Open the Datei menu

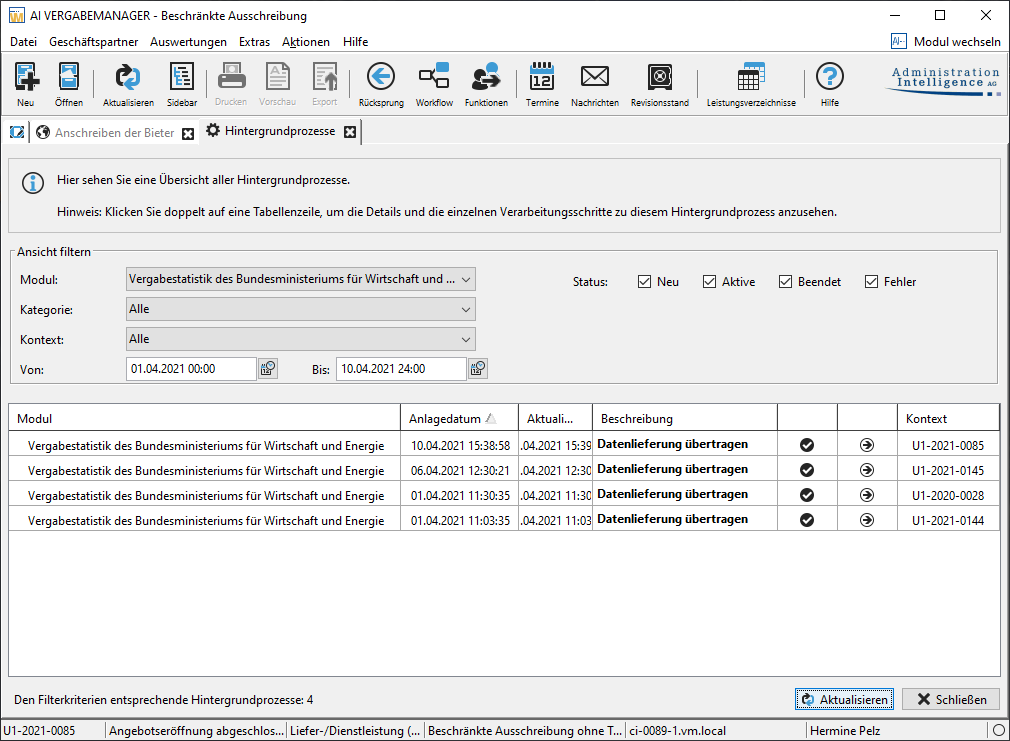coord(24,42)
